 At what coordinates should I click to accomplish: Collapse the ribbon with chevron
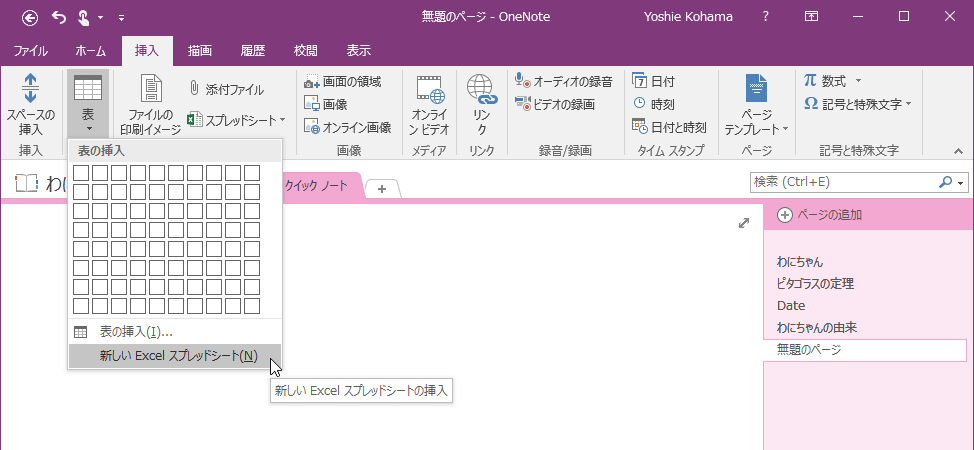[x=958, y=151]
